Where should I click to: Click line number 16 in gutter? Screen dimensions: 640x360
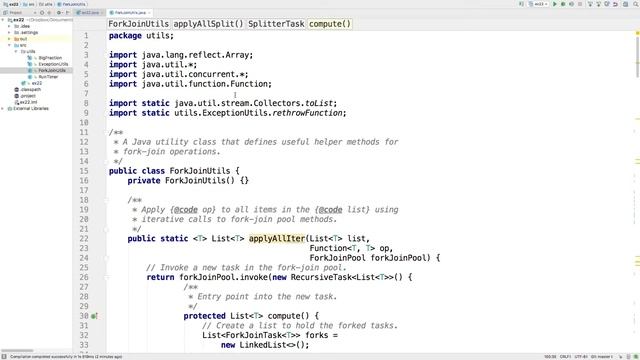tap(84, 180)
